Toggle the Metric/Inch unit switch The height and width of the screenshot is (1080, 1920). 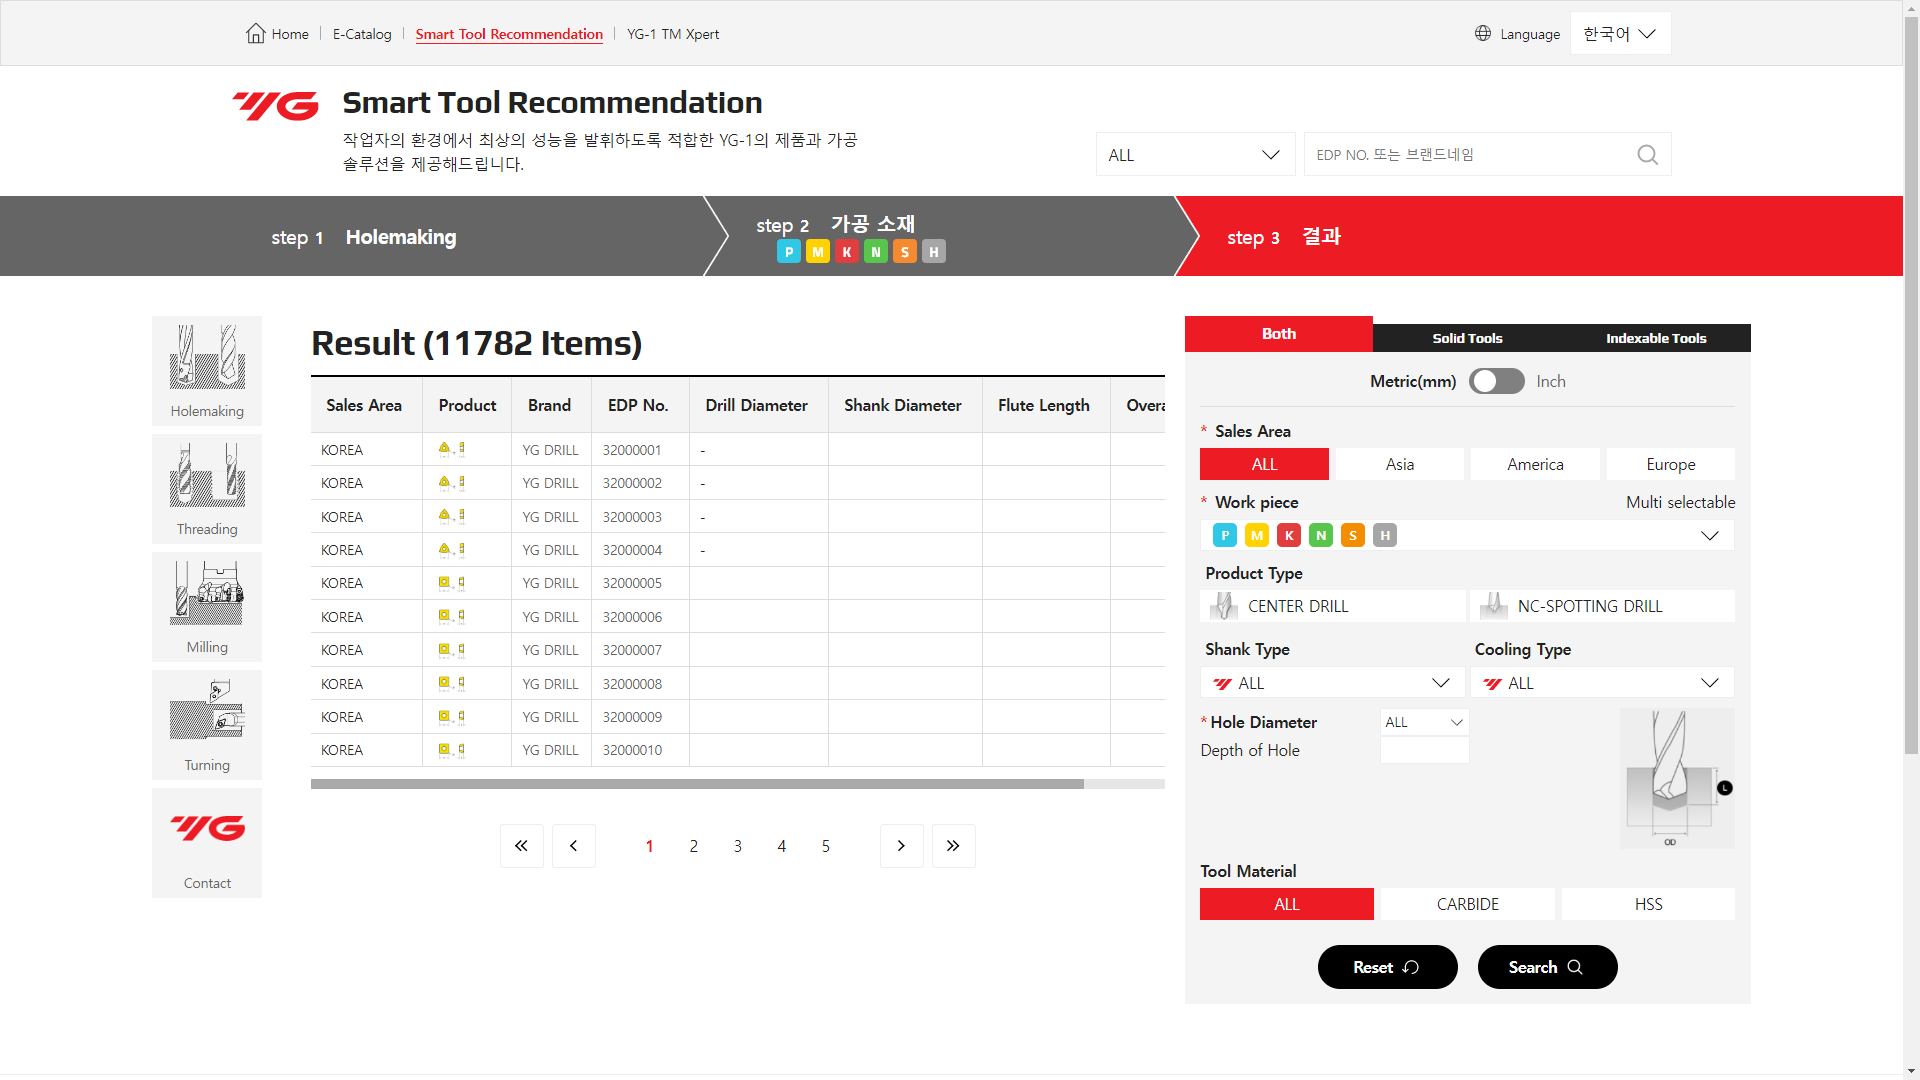[1496, 381]
